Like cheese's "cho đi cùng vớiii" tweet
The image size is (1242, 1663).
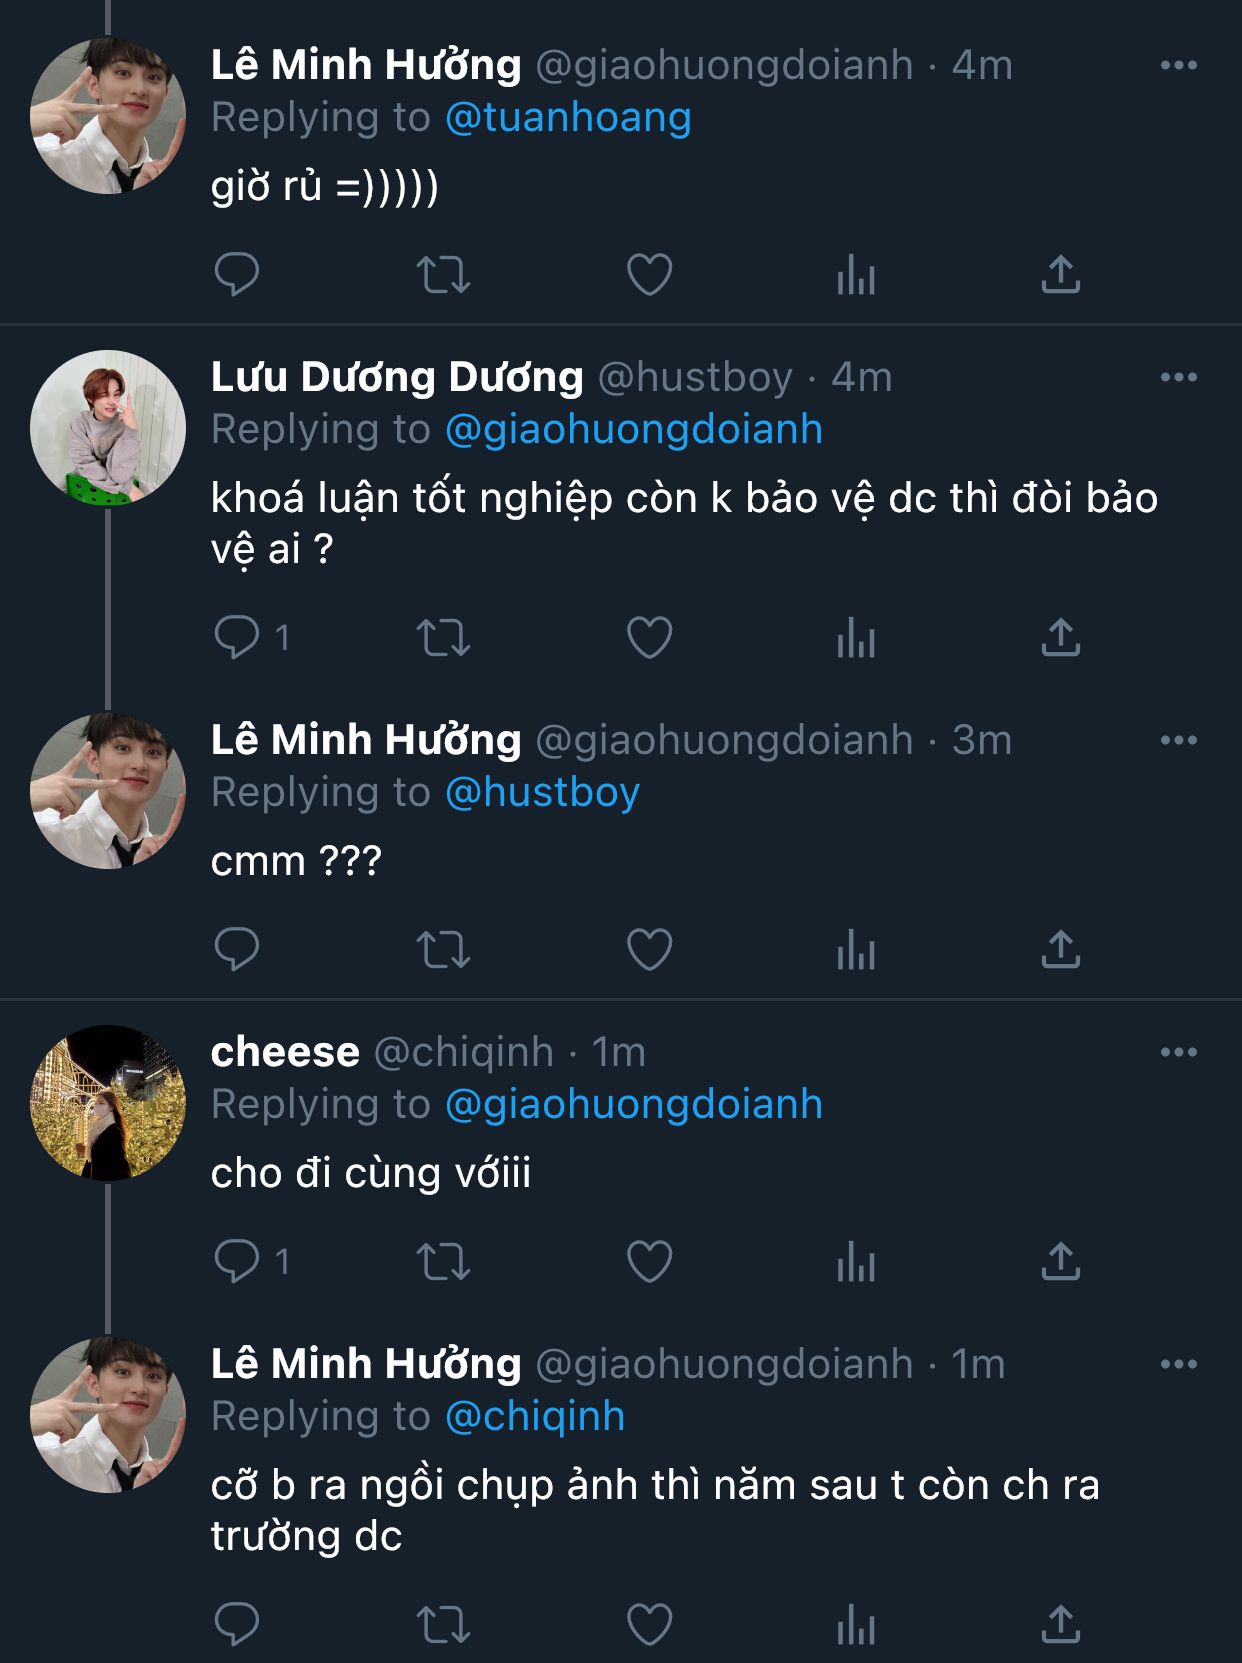649,1261
